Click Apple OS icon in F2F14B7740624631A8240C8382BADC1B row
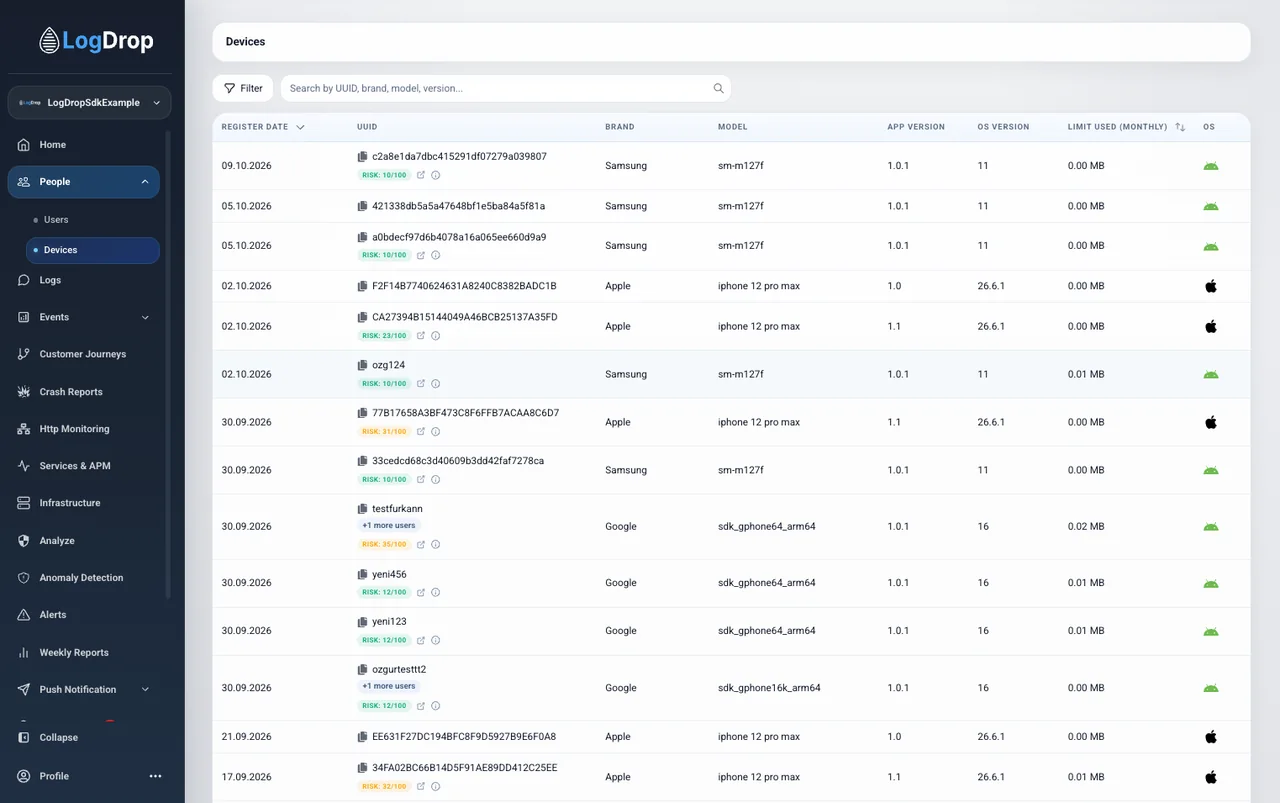The image size is (1280, 803). (x=1211, y=286)
